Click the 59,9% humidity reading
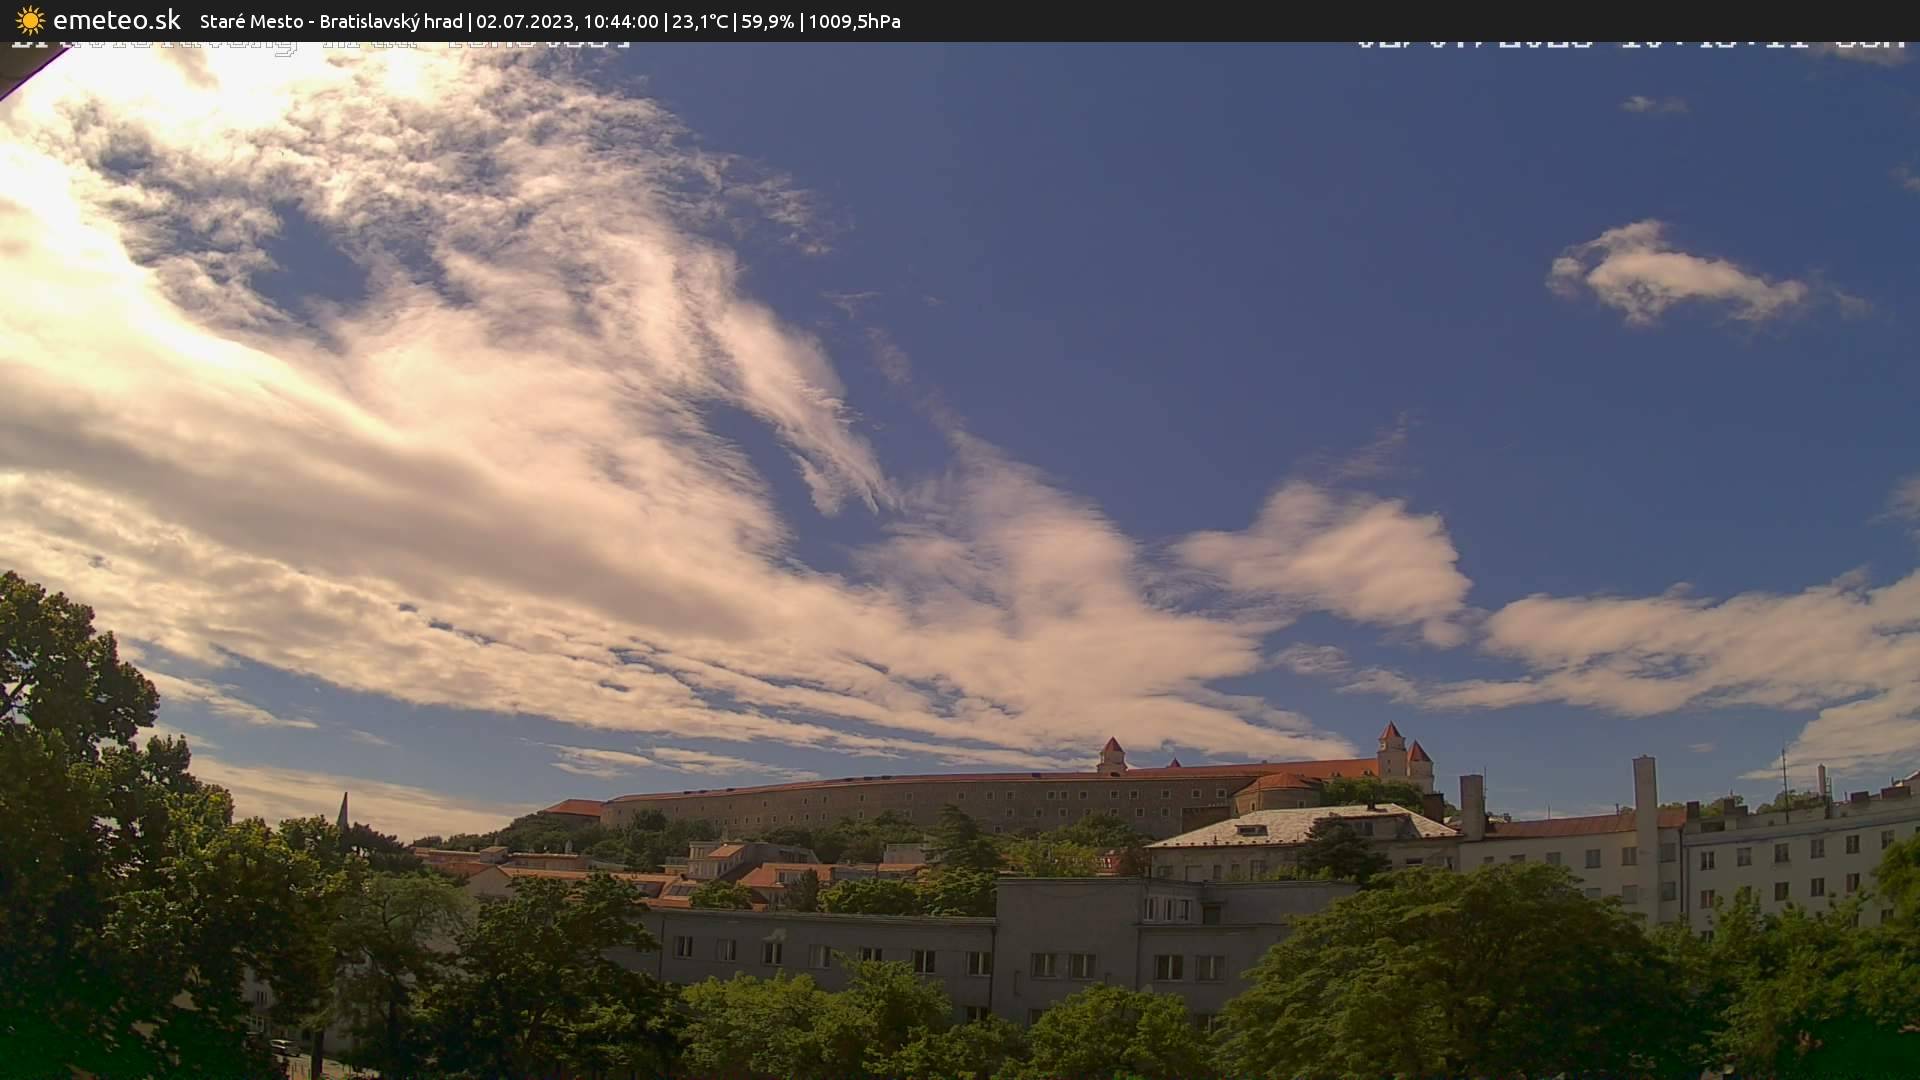Viewport: 1920px width, 1080px height. [767, 21]
